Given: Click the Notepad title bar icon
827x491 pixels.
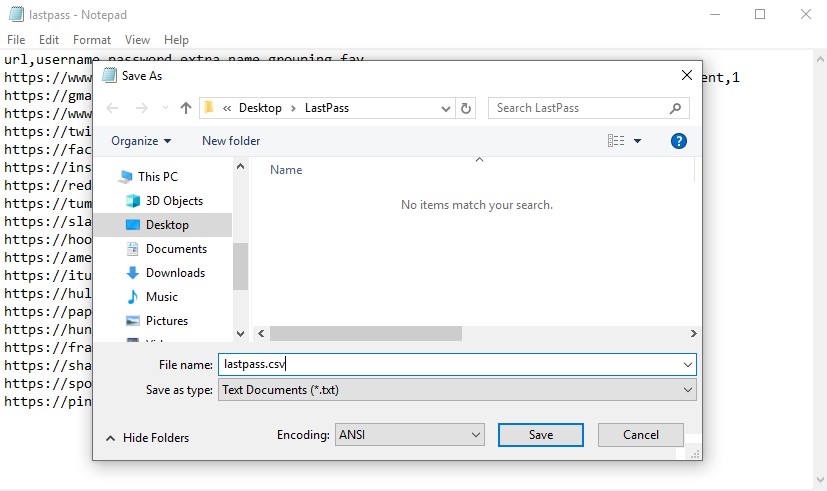Looking at the screenshot, I should coord(16,14).
